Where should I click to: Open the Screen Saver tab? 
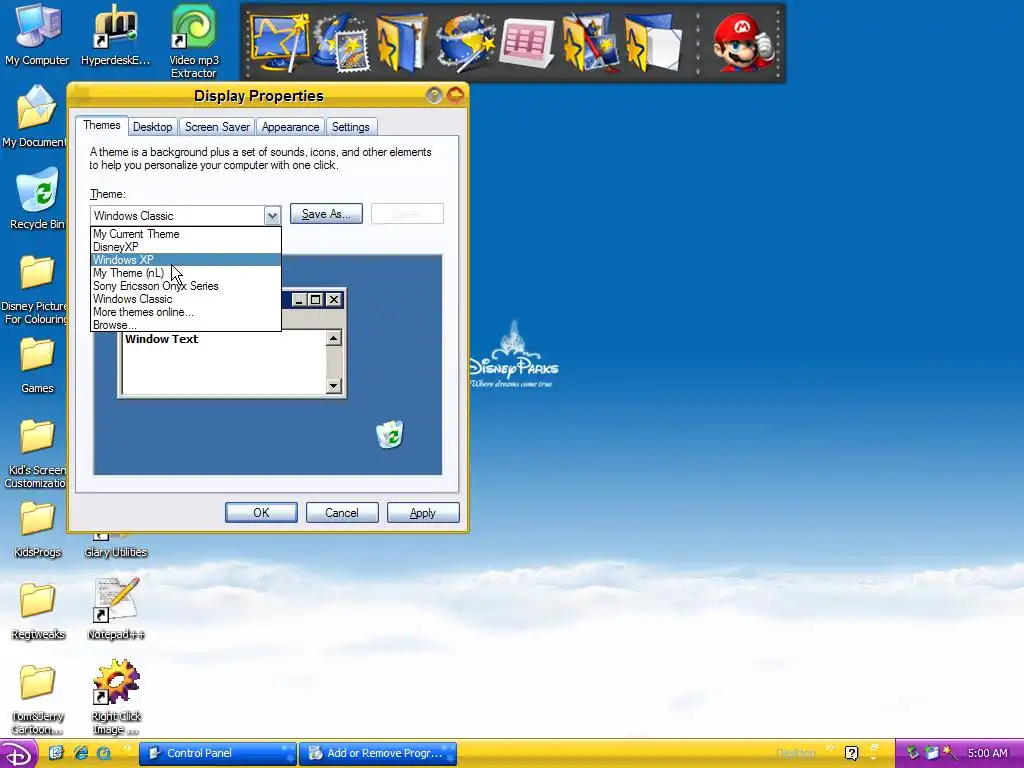pyautogui.click(x=217, y=127)
